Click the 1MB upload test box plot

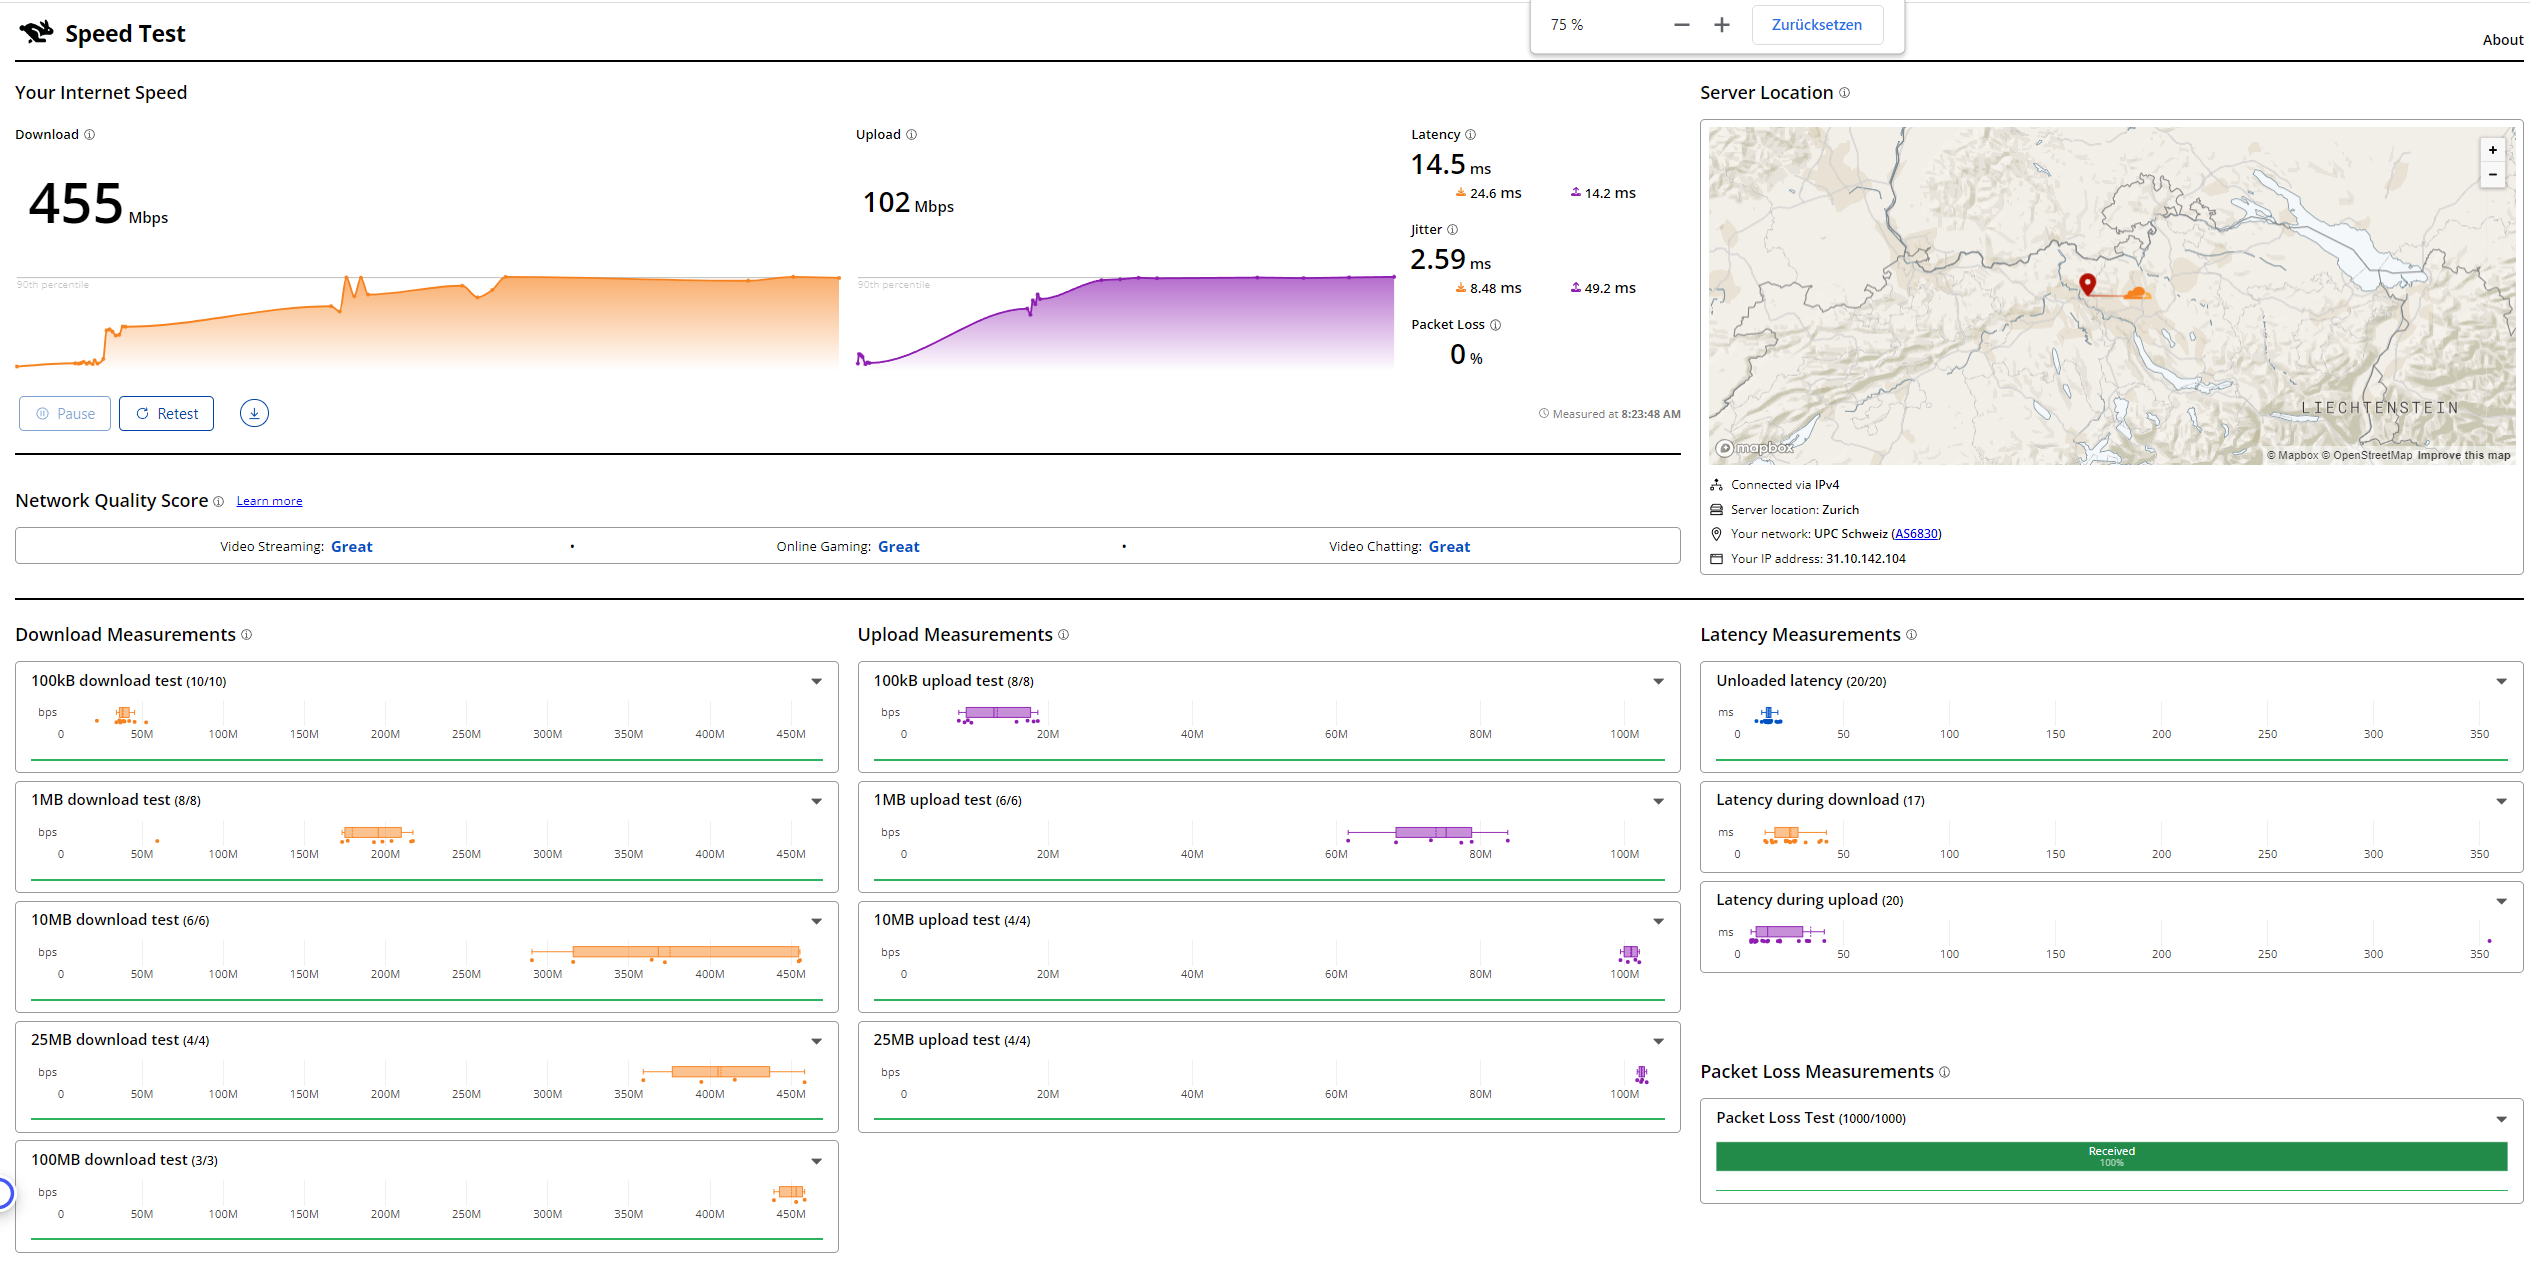1428,833
